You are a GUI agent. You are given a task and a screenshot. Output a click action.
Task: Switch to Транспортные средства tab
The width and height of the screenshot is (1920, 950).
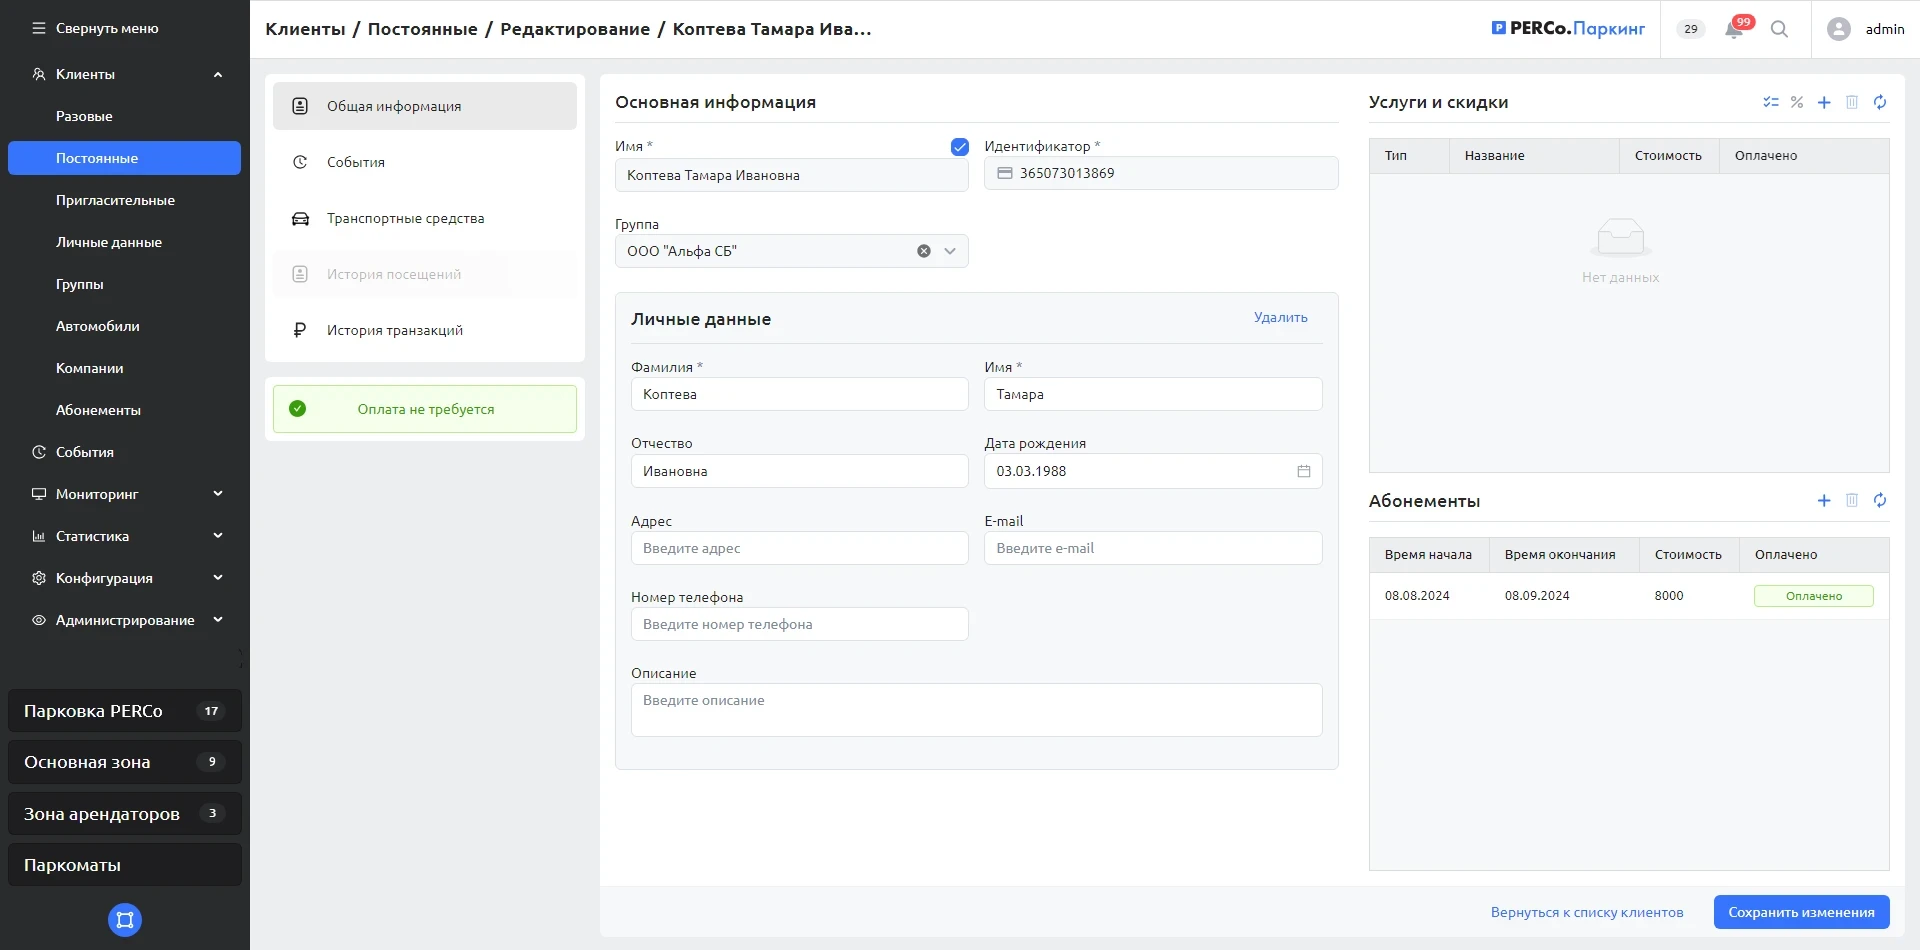tap(405, 218)
